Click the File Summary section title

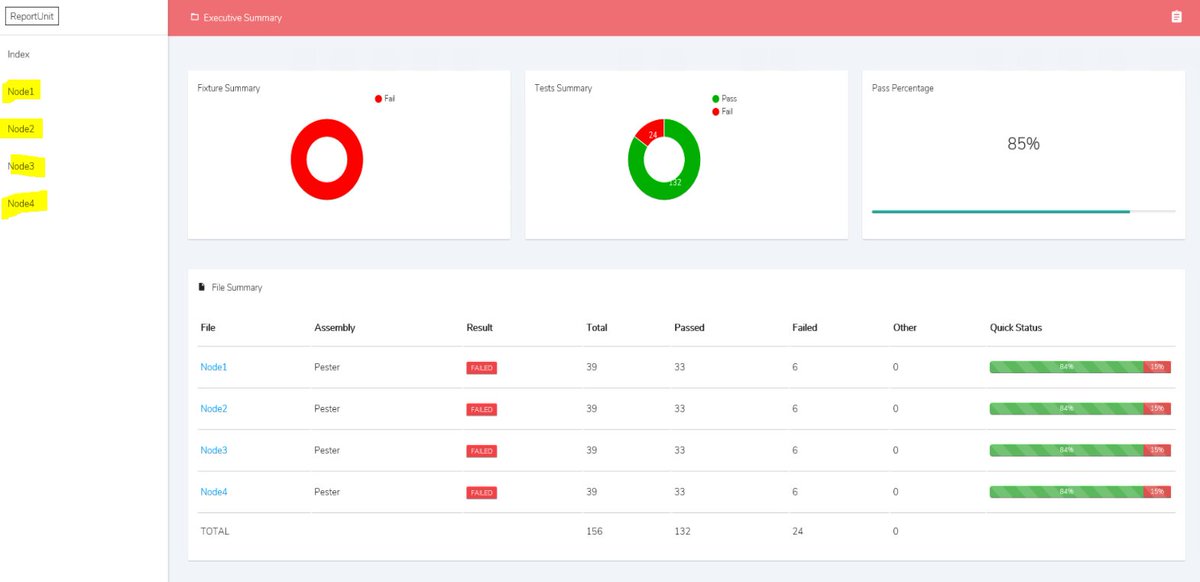[x=237, y=287]
